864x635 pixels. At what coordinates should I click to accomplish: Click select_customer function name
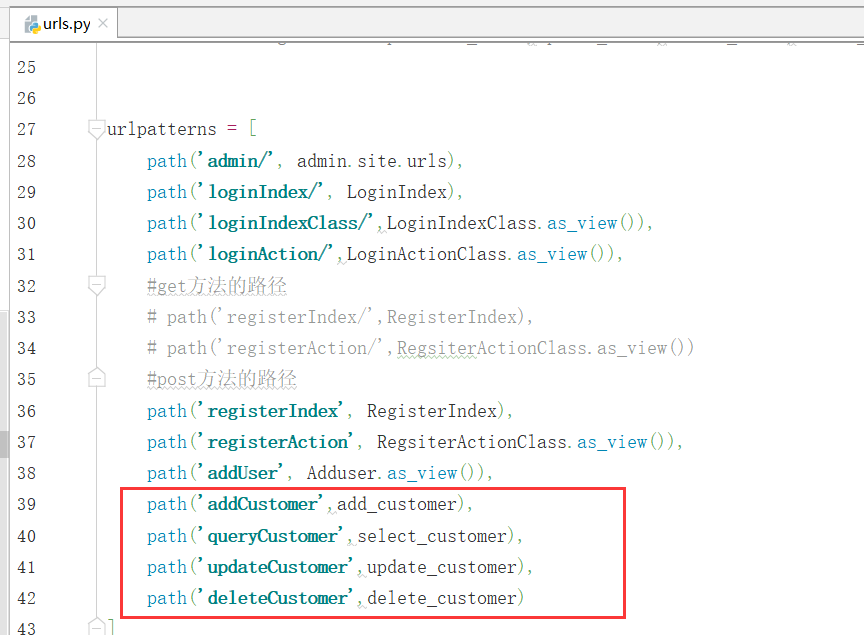(432, 536)
